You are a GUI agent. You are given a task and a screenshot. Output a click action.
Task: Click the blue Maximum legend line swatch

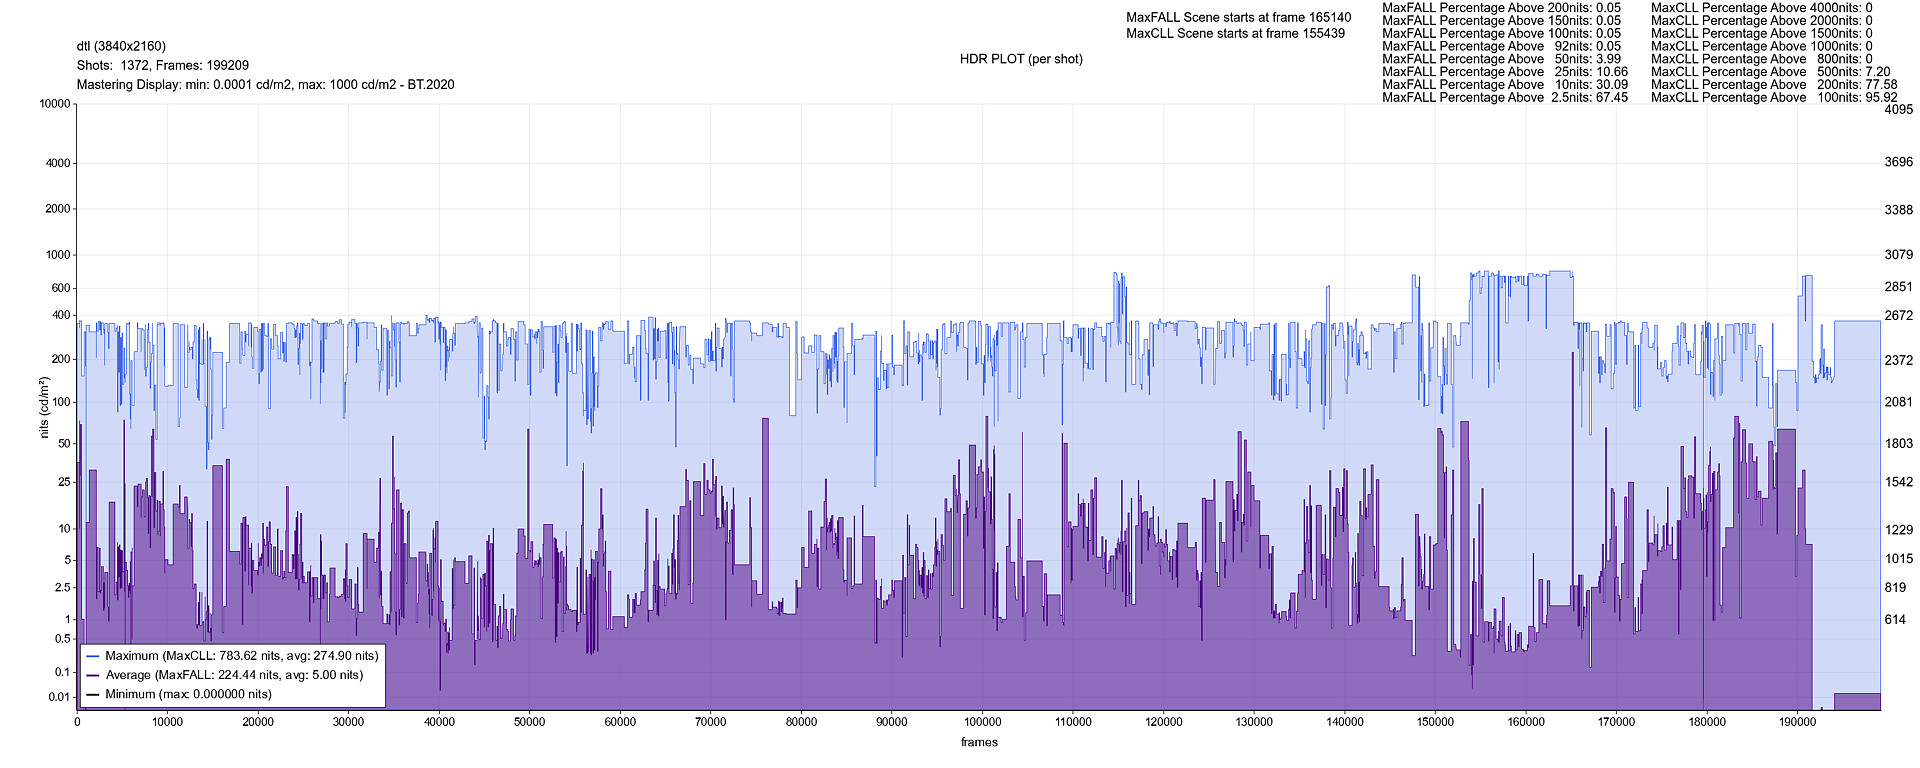point(93,657)
